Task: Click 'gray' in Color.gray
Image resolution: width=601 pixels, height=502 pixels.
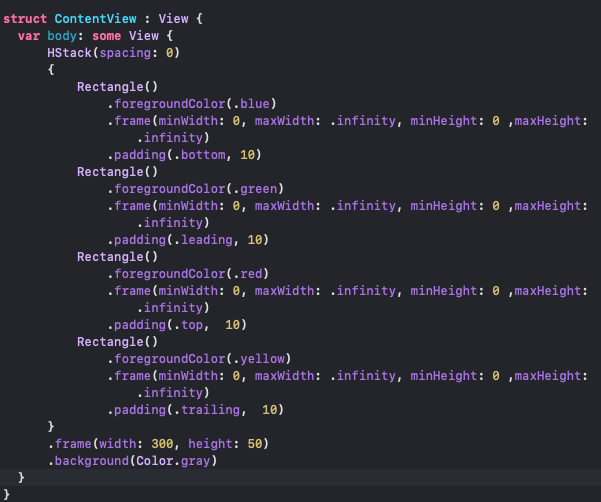Action: 196,461
